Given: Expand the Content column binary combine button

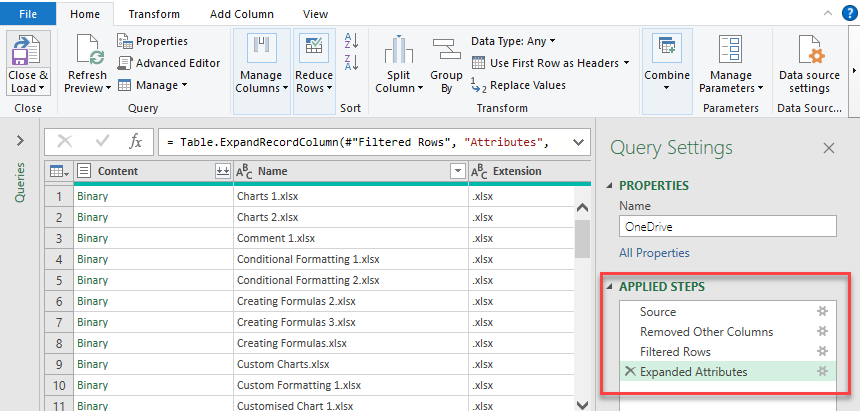Looking at the screenshot, I should [x=222, y=171].
